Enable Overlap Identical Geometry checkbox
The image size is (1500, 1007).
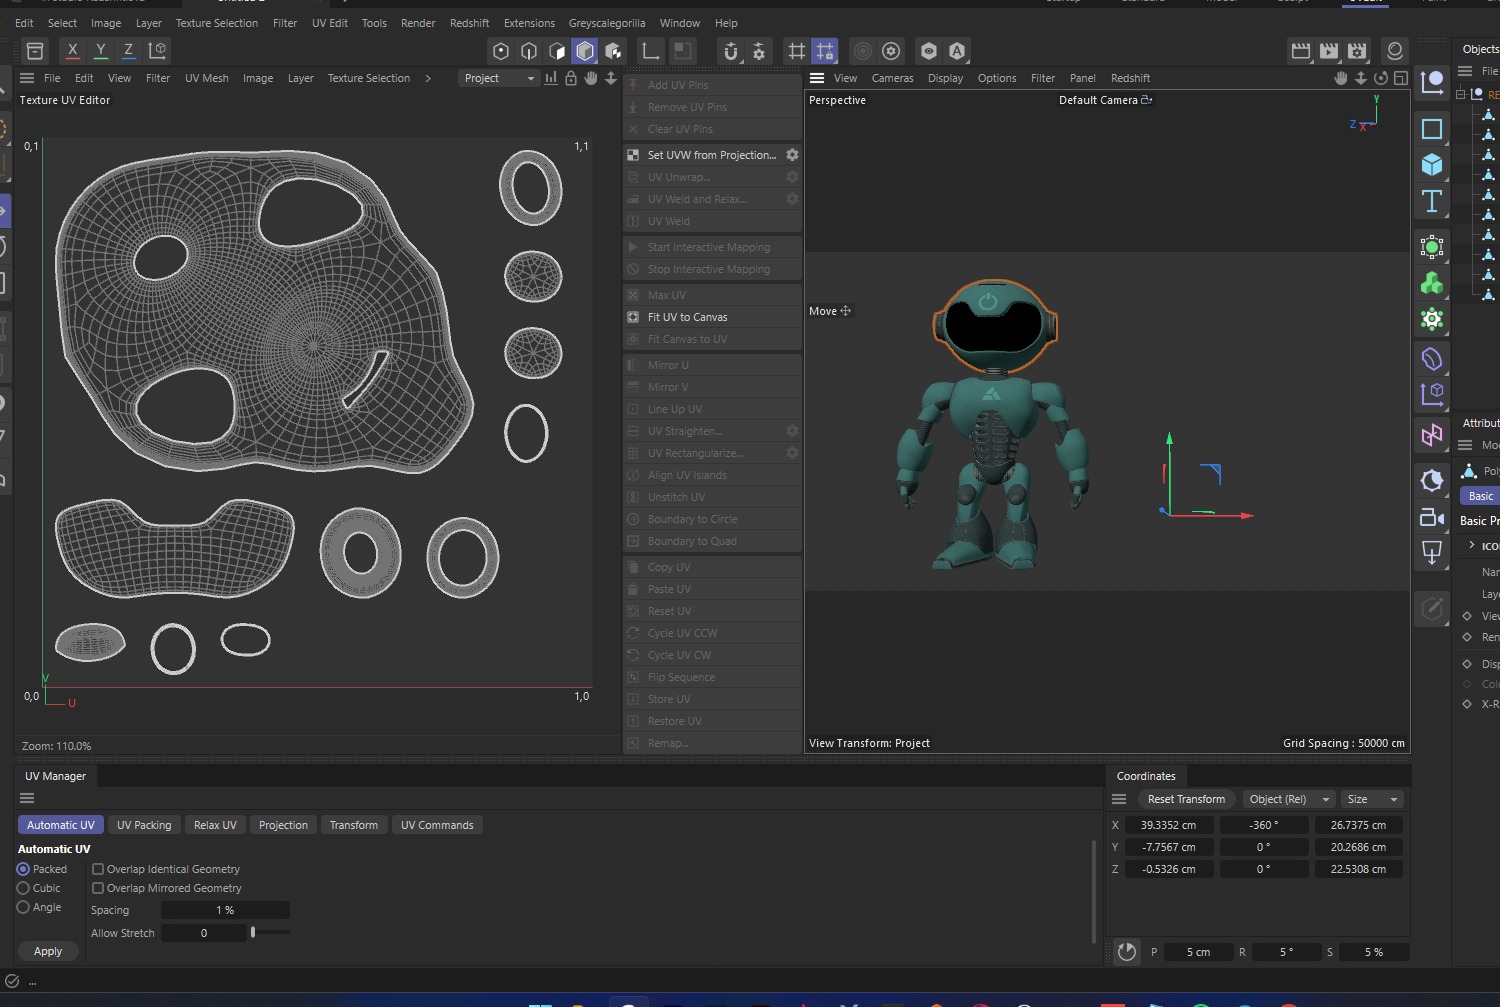98,869
